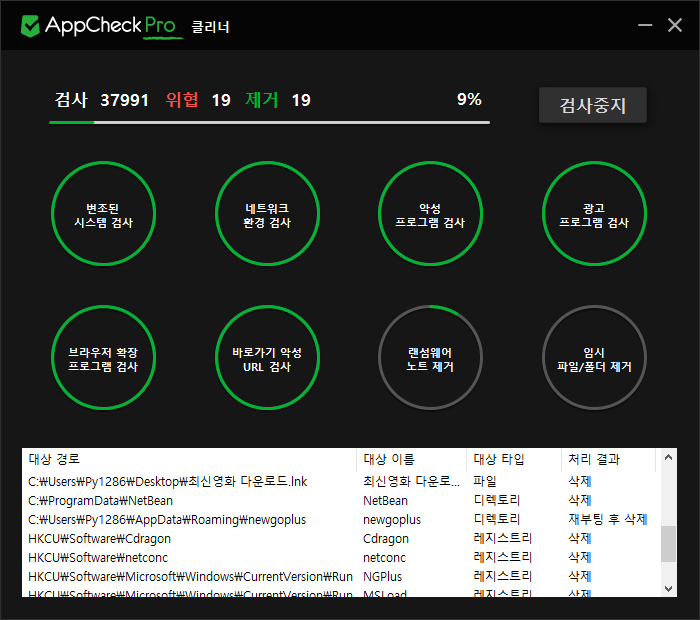700x620 pixels.
Task: Sort by the 처리 결과 column header
Action: pos(608,459)
